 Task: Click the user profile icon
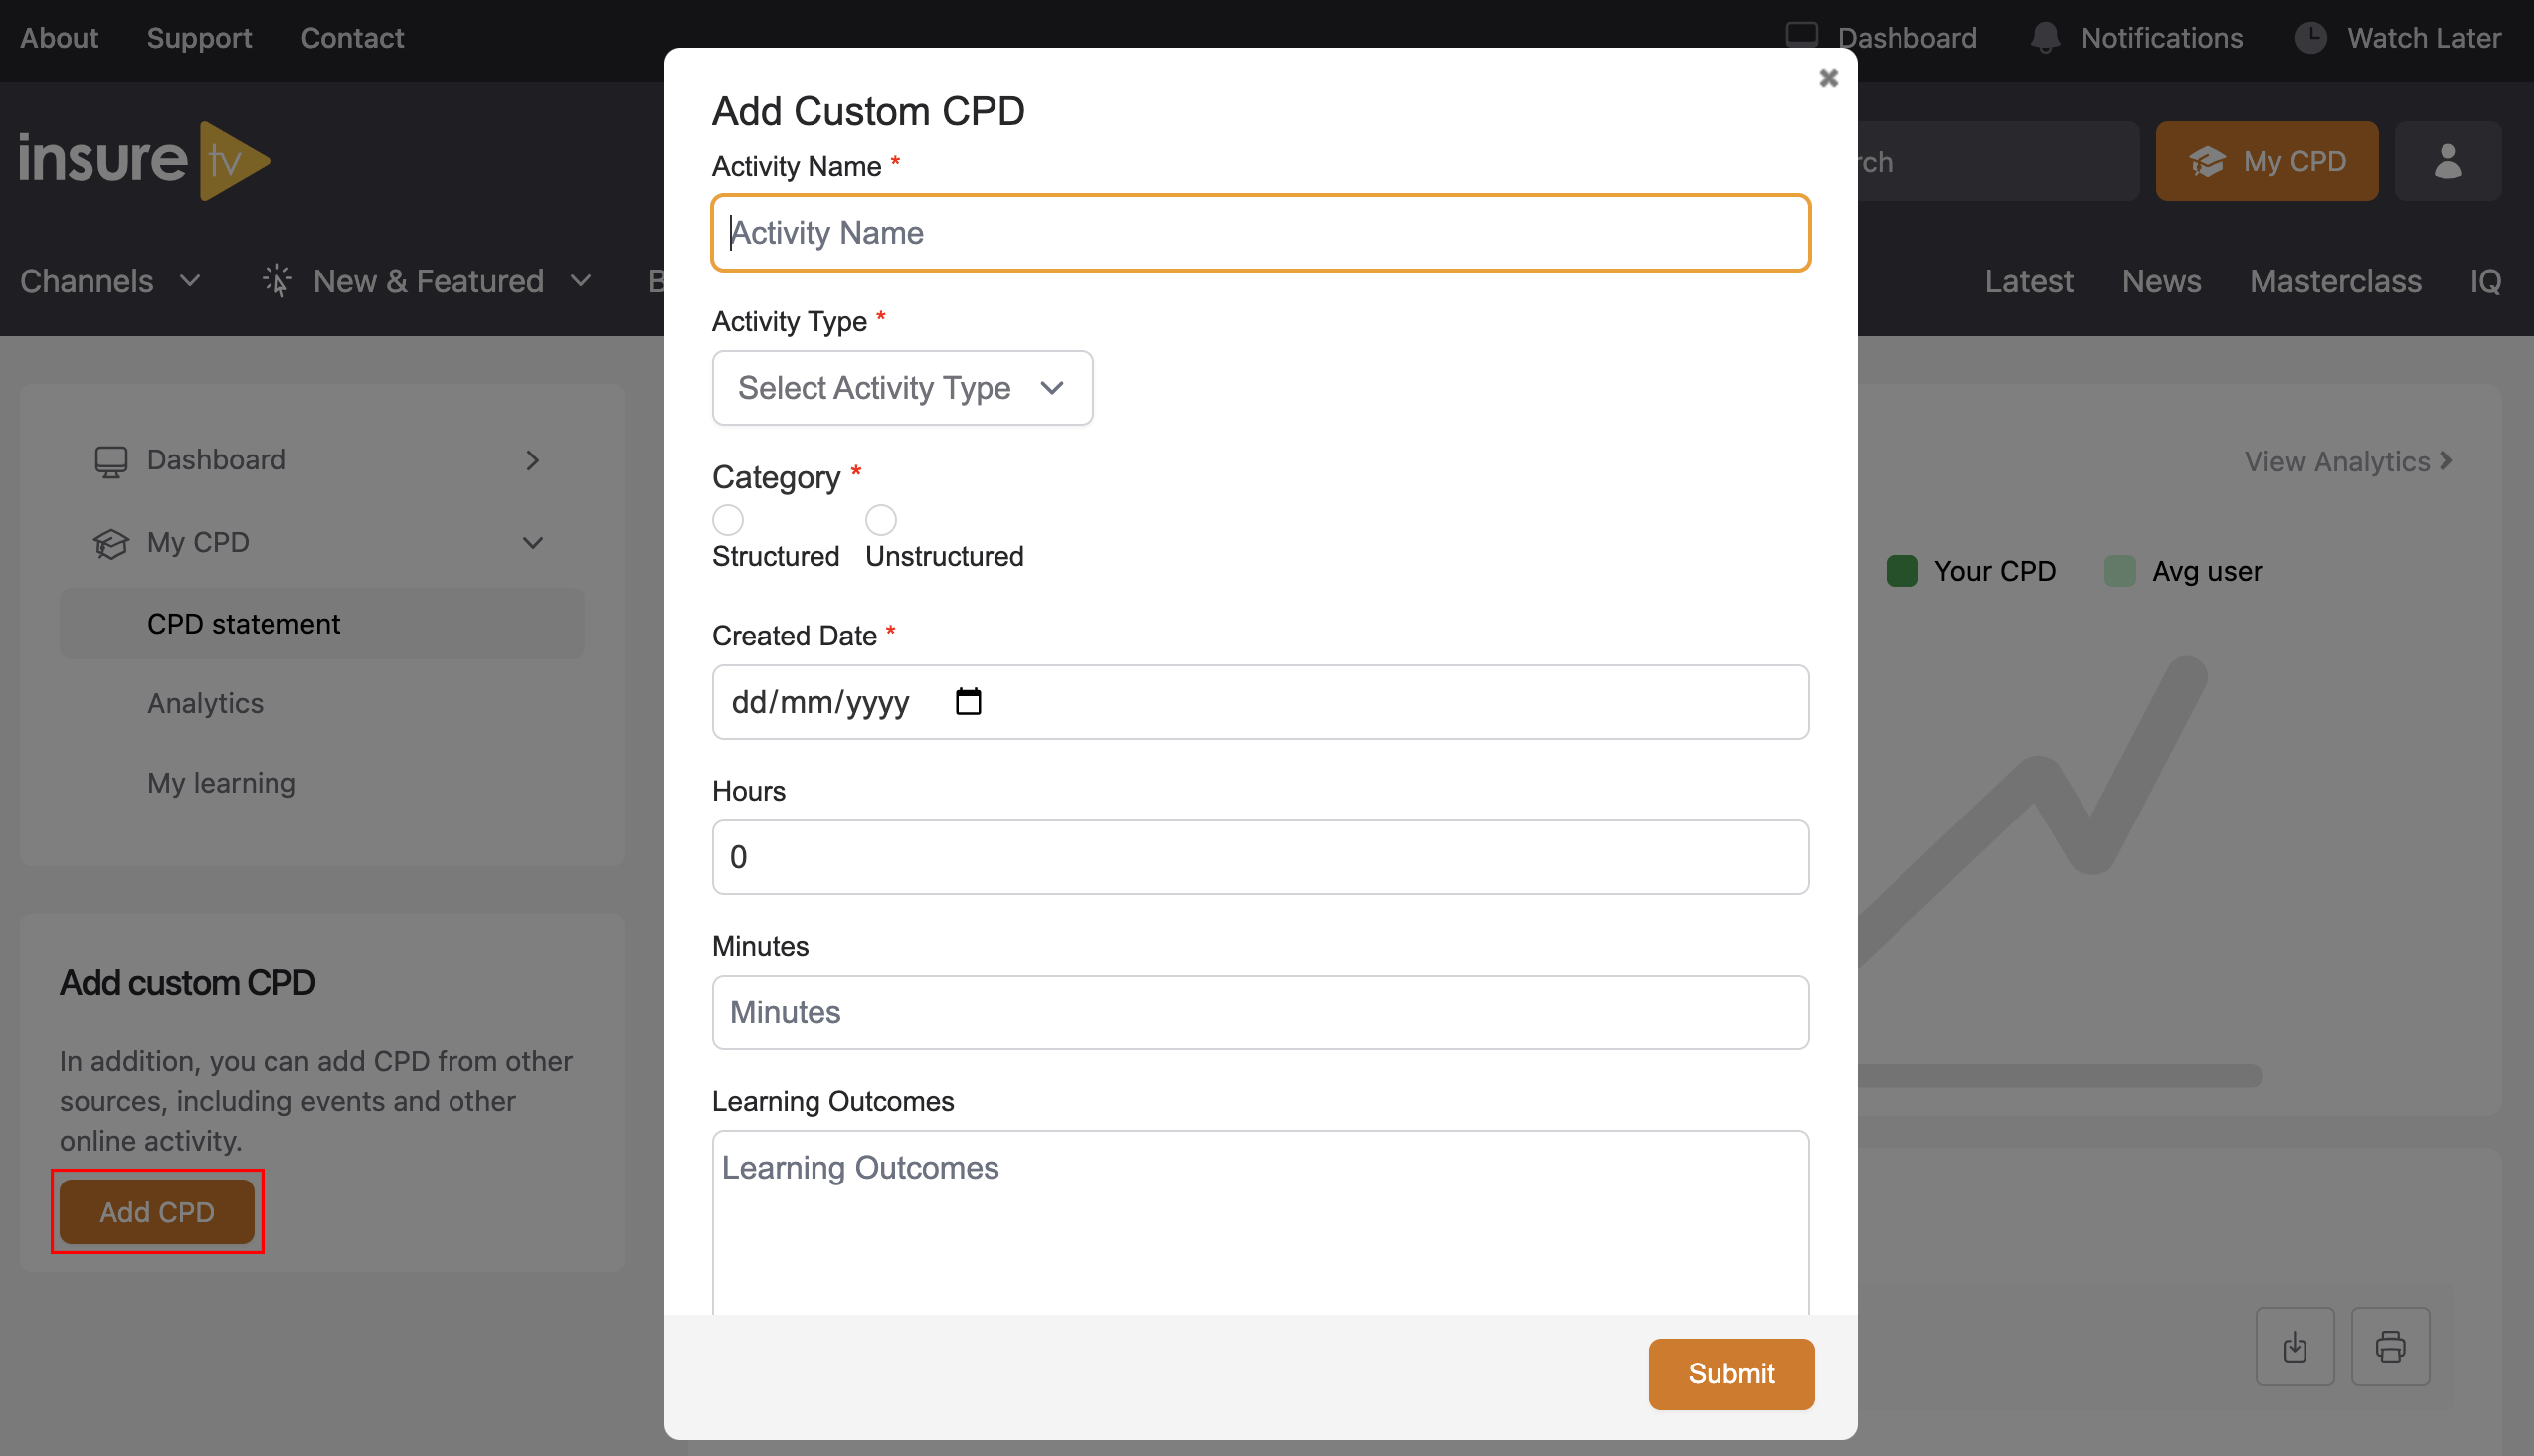pos(2448,161)
